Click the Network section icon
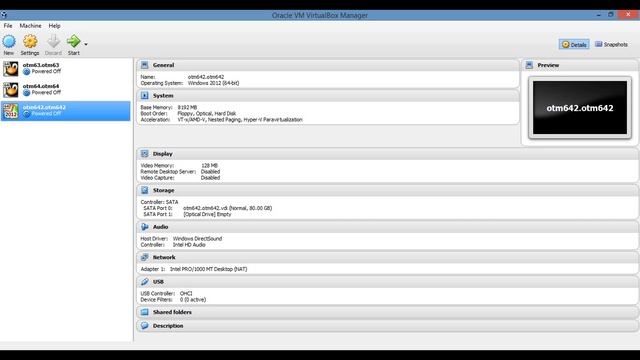The height and width of the screenshot is (360, 640). click(x=144, y=257)
